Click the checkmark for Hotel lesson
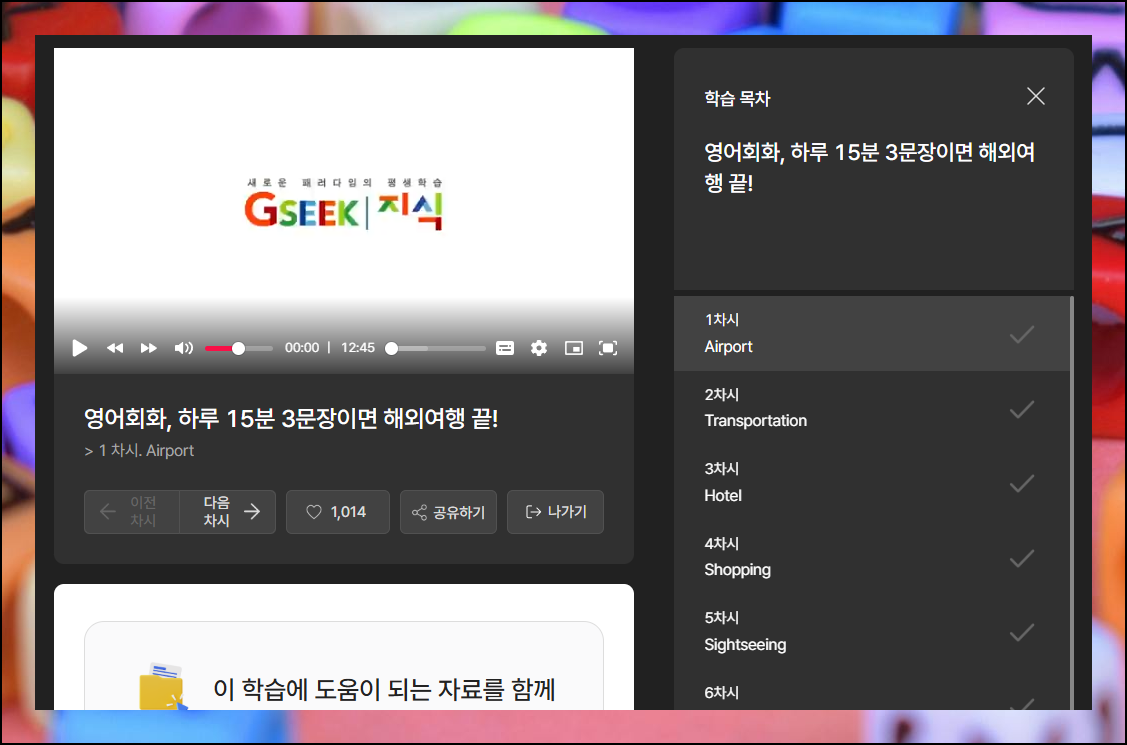1127x745 pixels. coord(1021,483)
